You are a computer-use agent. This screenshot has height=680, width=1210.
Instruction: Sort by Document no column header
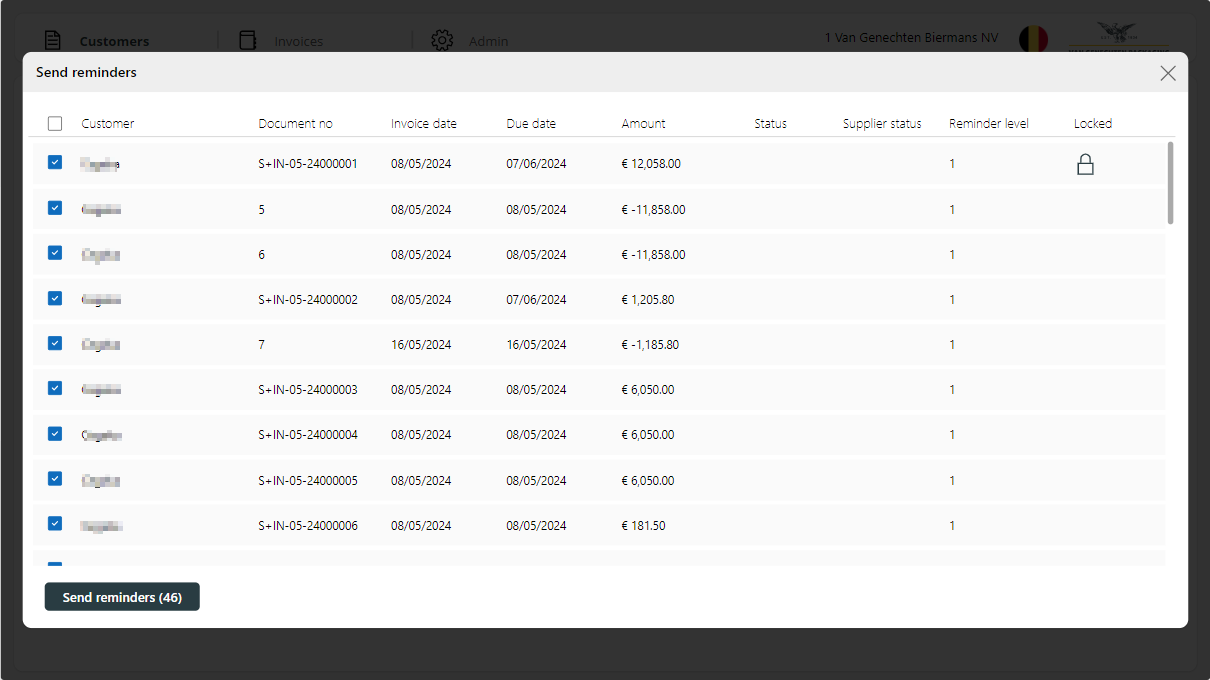(x=295, y=124)
